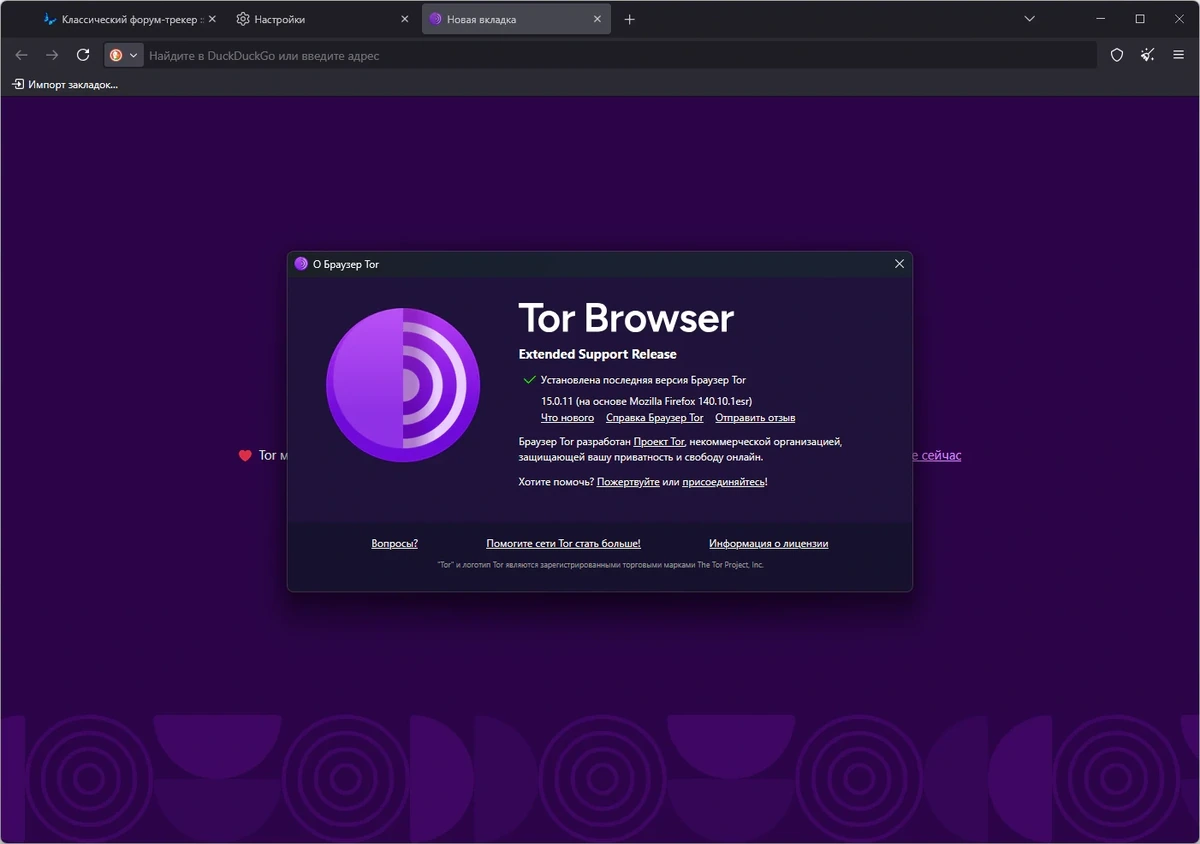Viewport: 1200px width, 844px height.
Task: Minimize the browser window
Action: tap(1100, 19)
